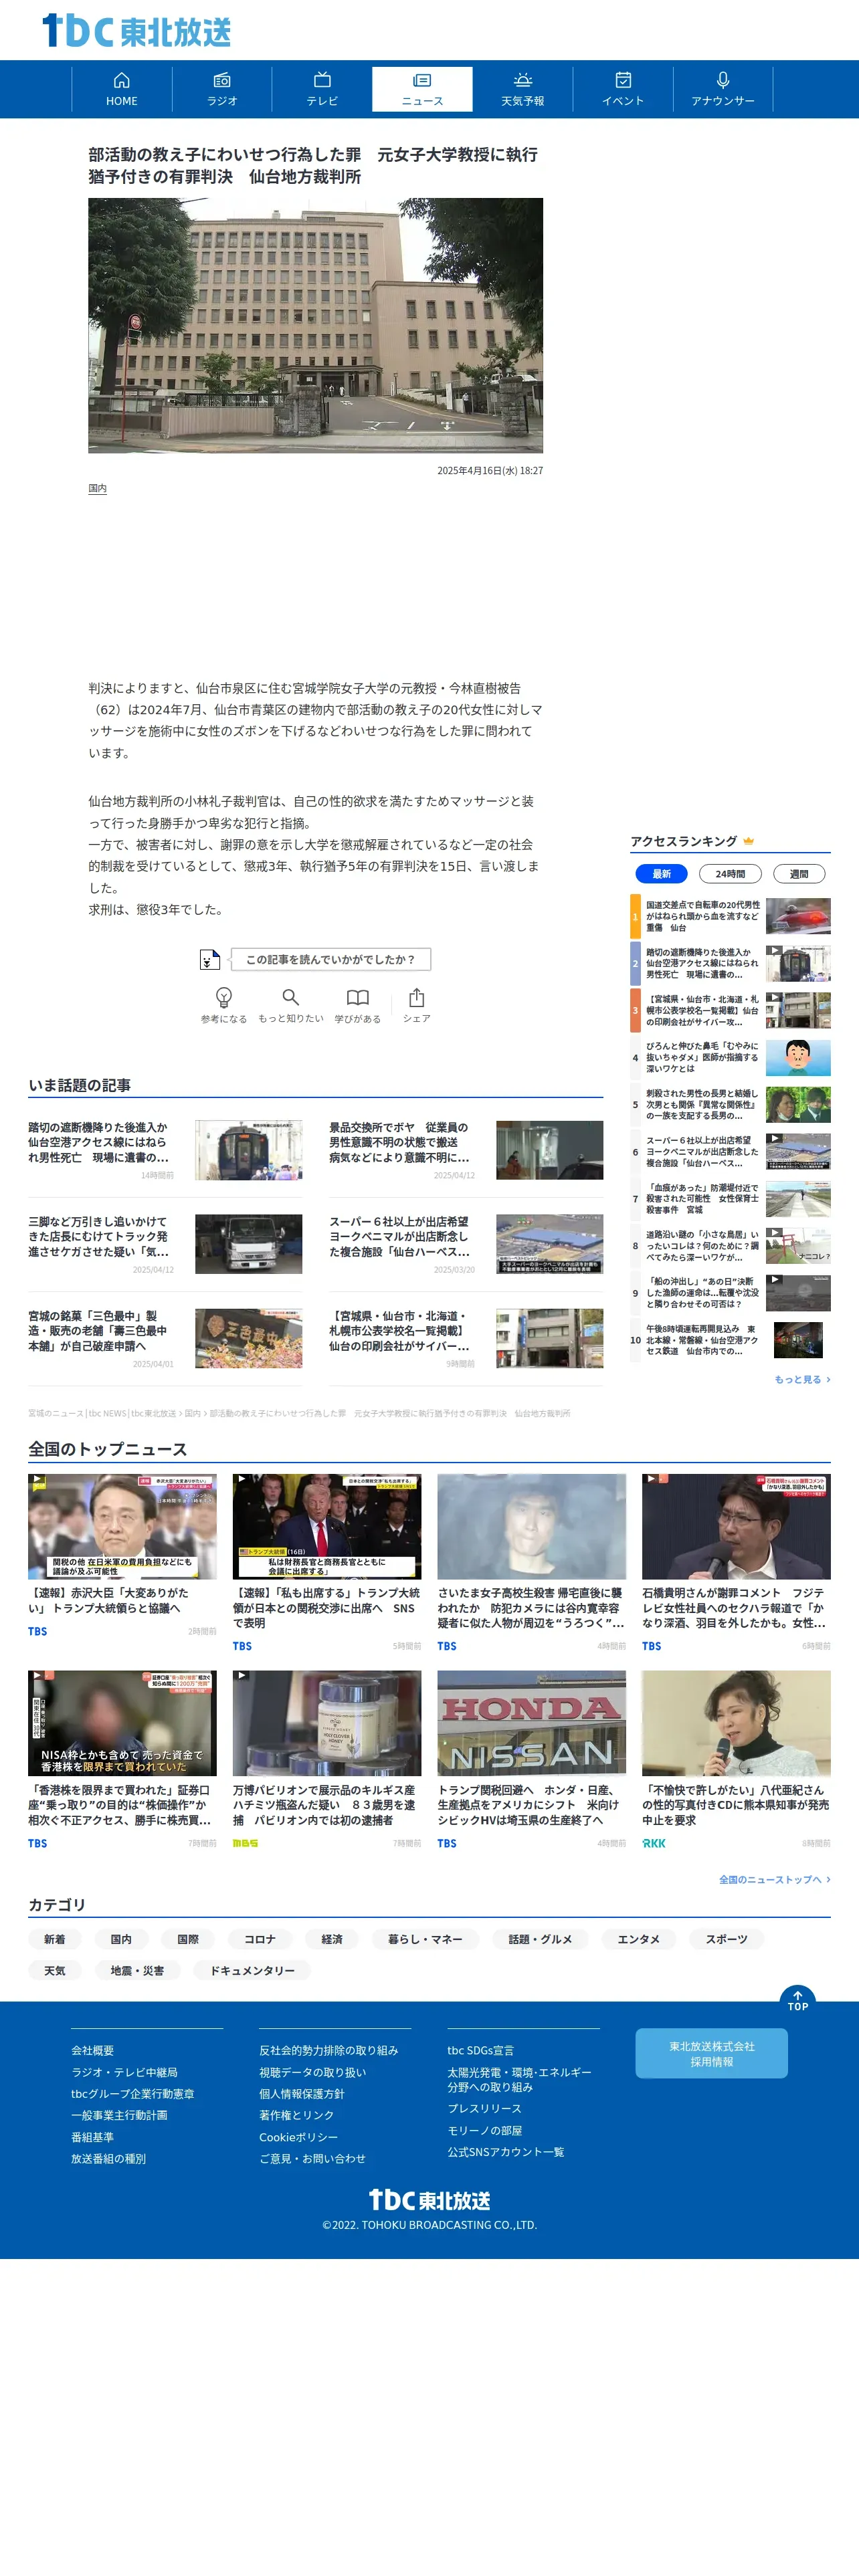859x2576 pixels.
Task: Click the もっと知りたい magnifier icon
Action: pyautogui.click(x=290, y=997)
